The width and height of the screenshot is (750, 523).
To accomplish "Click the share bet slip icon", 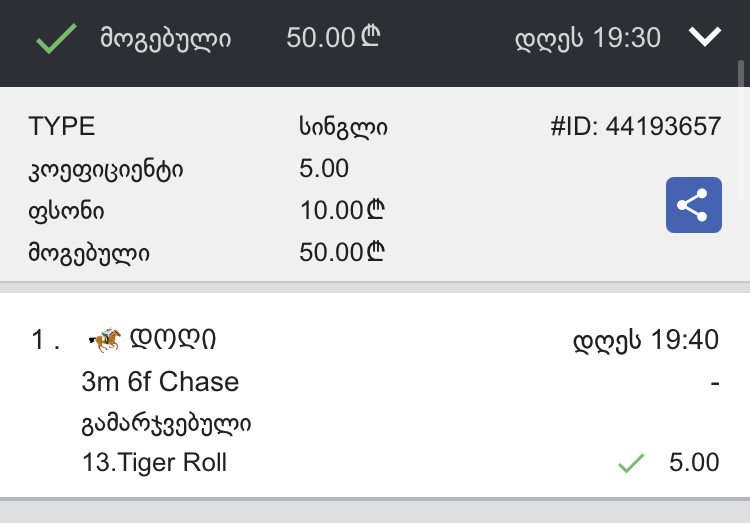I will (x=693, y=206).
